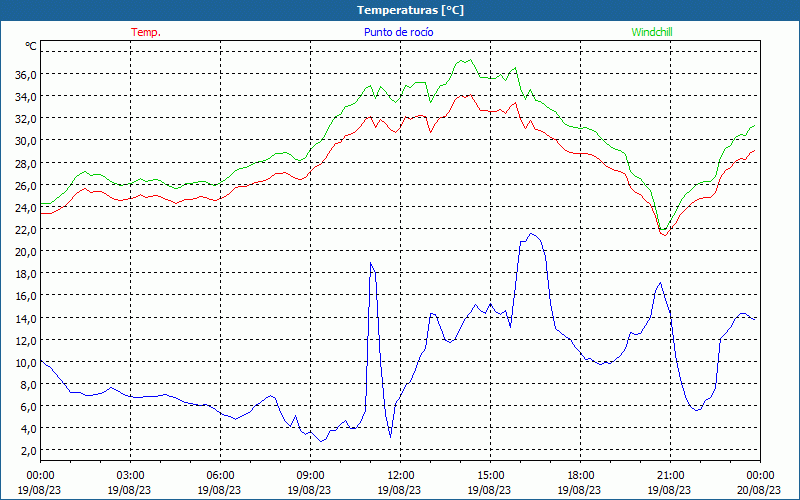The width and height of the screenshot is (800, 500).
Task: Click the Temperaturas [°C] chart title
Action: [x=410, y=10]
